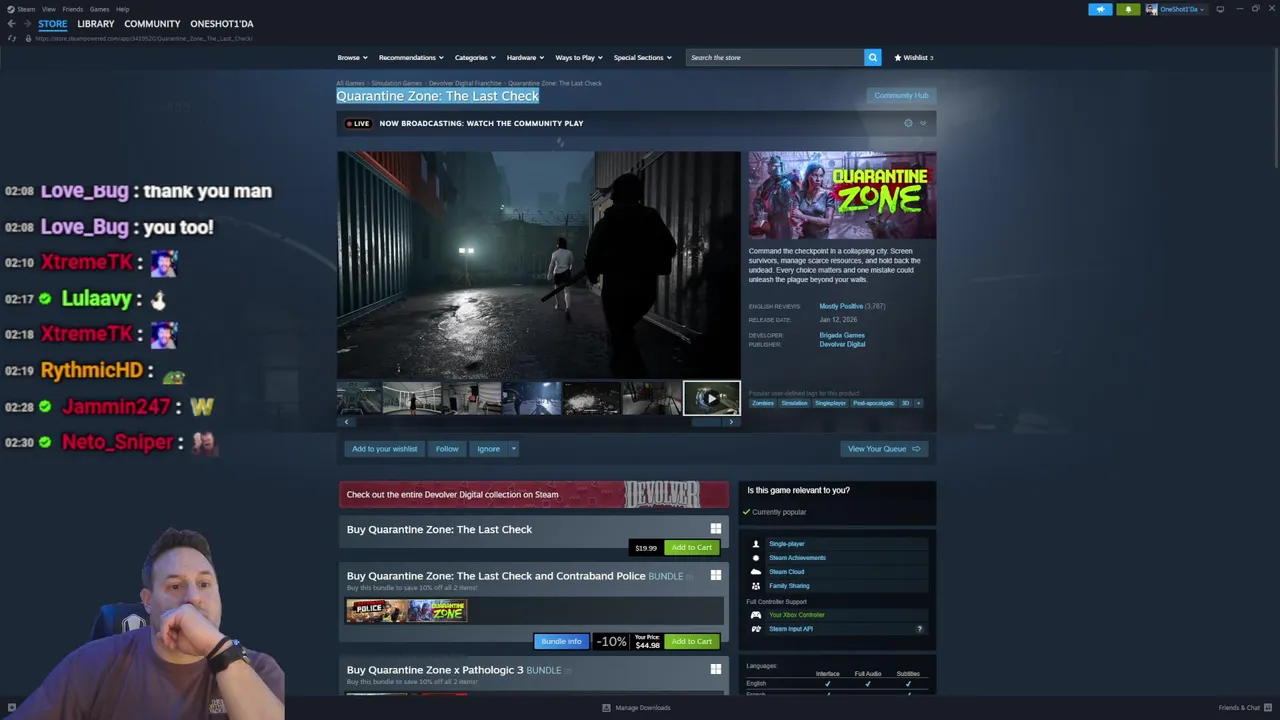
Task: Go forward with the forward arrow
Action: click(x=27, y=24)
